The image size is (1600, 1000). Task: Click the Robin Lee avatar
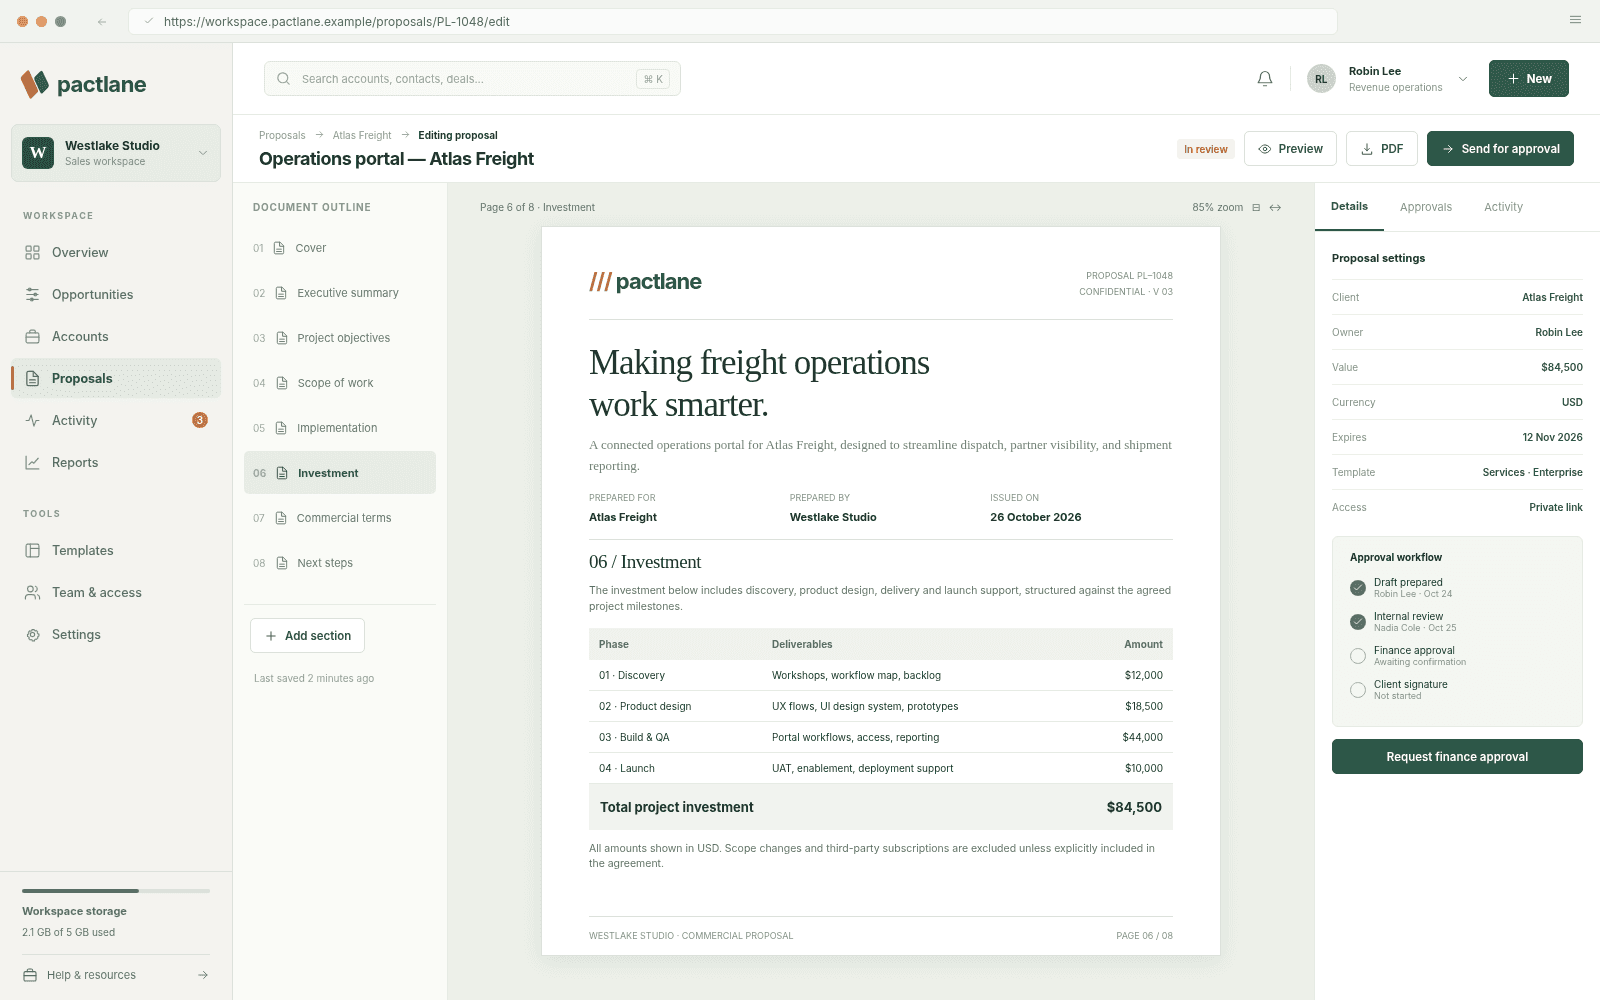1321,79
